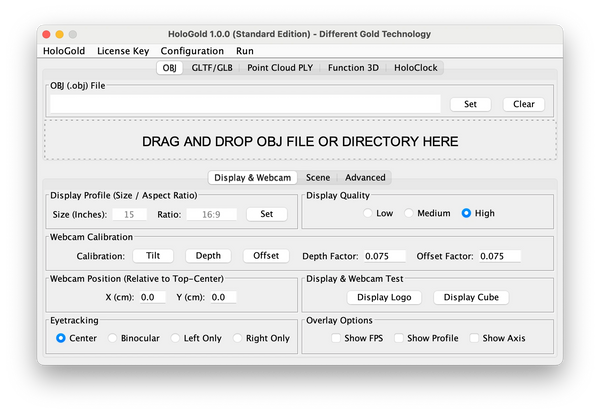The width and height of the screenshot is (600, 414).
Task: Toggle the Show Axis checkbox
Action: (475, 338)
